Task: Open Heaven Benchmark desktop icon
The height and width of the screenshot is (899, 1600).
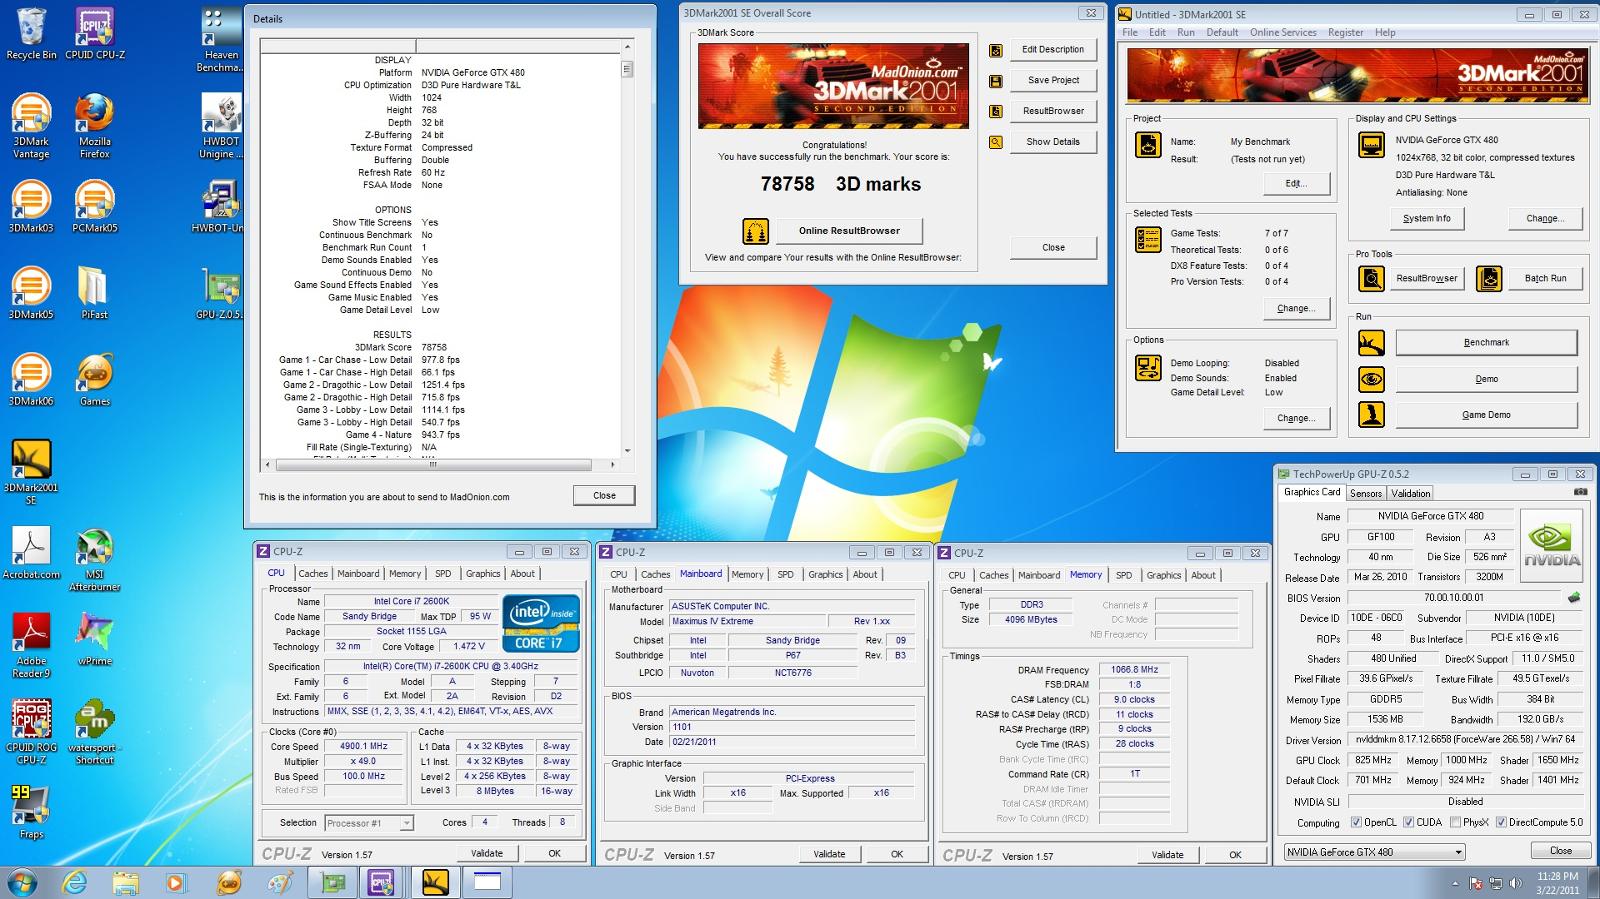Action: 219,40
